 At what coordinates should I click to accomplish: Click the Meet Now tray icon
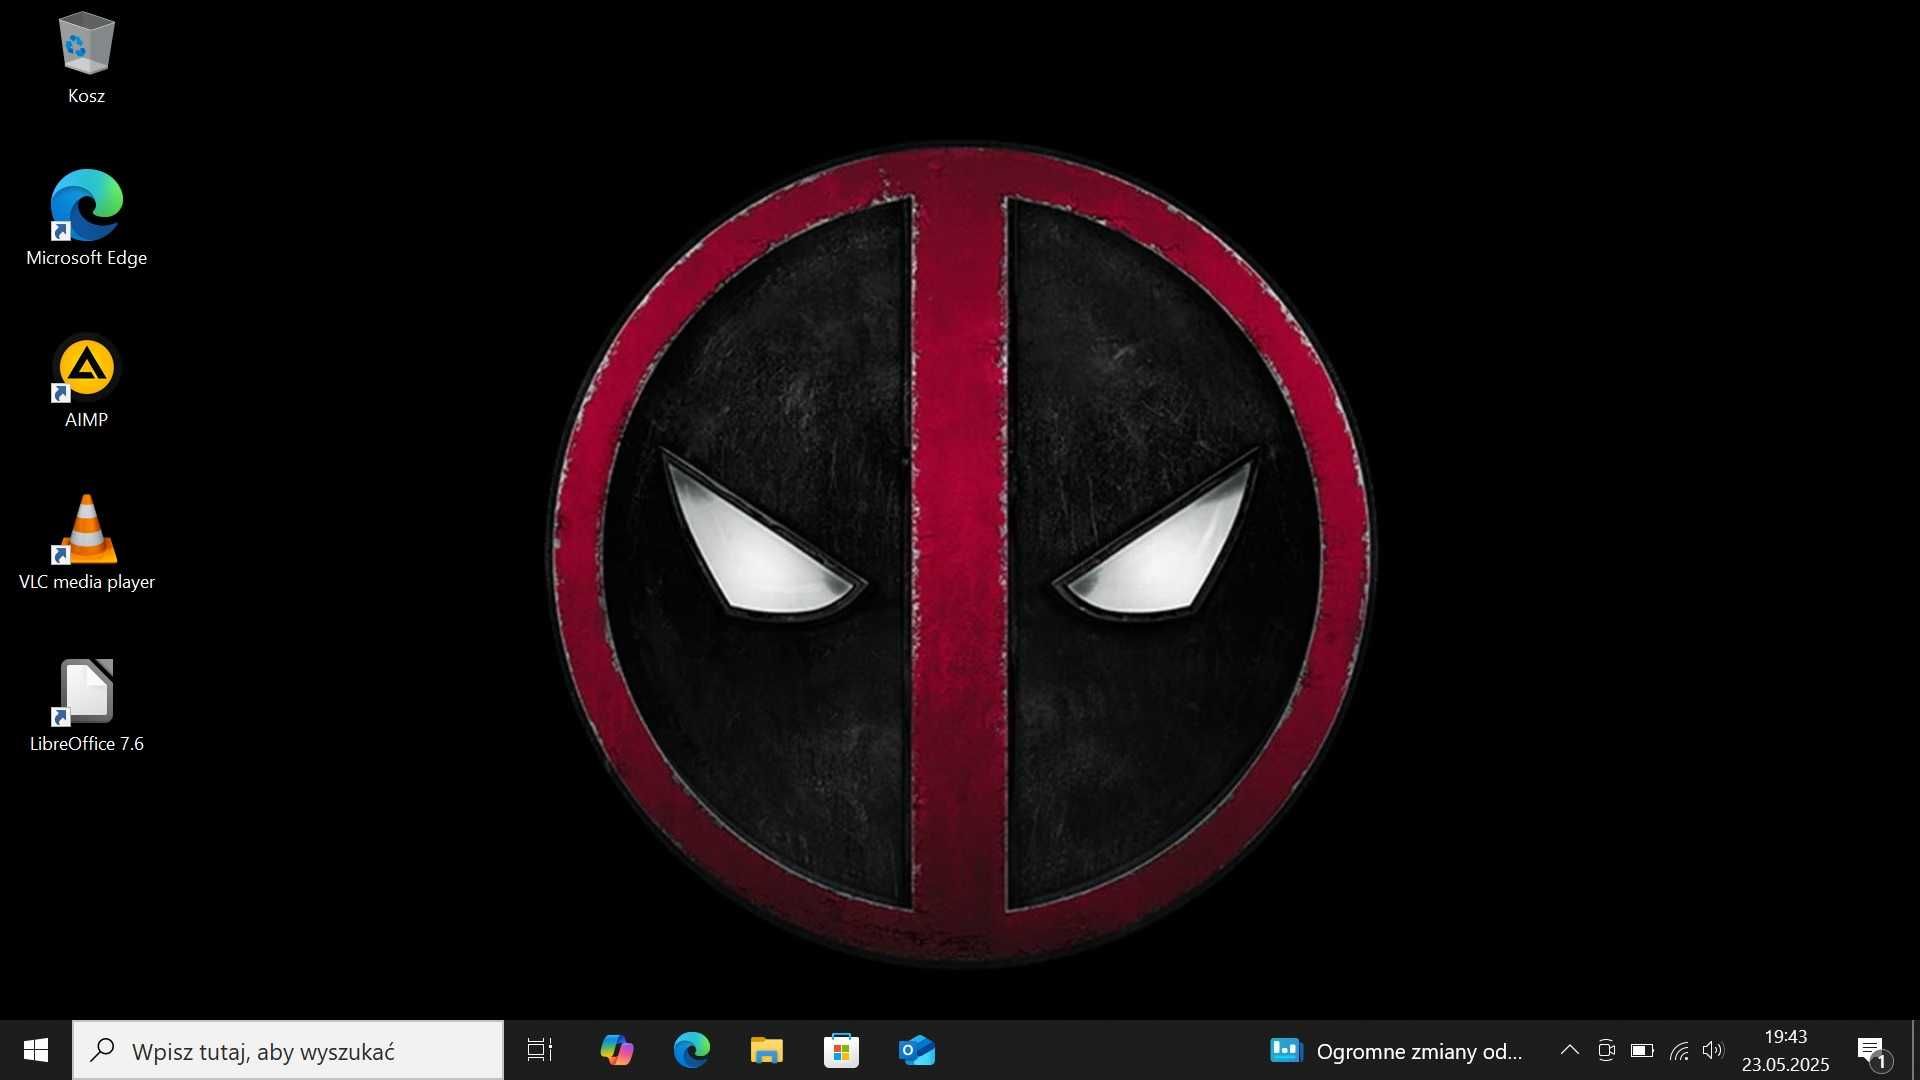point(1606,1050)
